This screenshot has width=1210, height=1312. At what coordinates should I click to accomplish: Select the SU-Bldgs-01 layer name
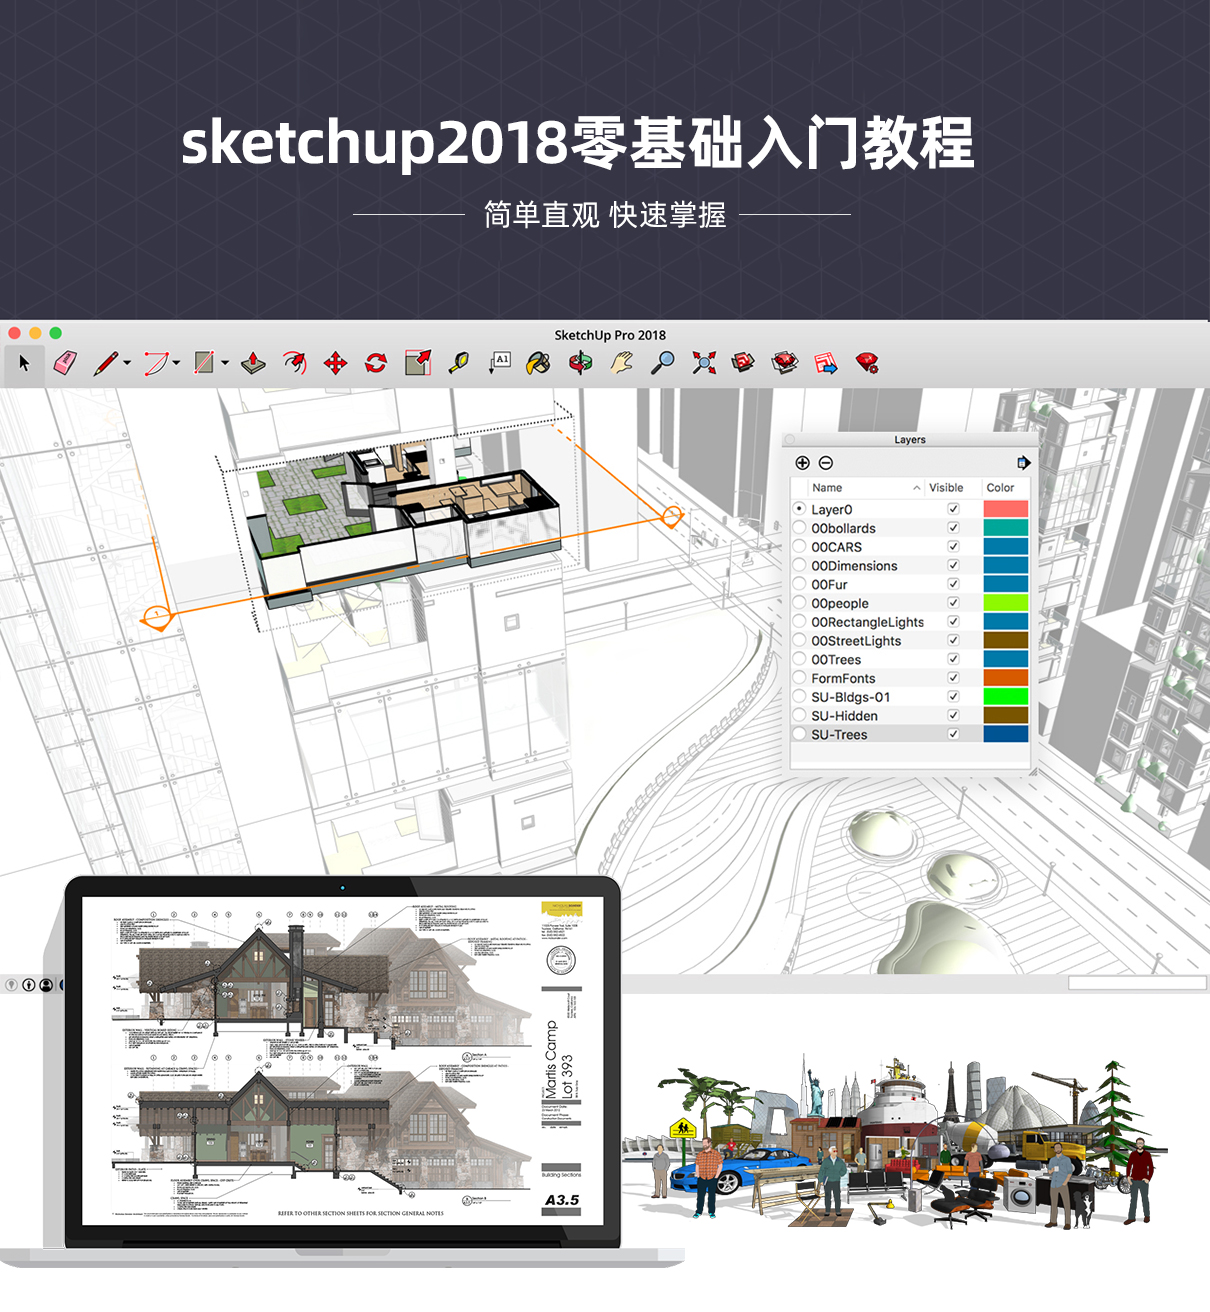[x=850, y=697]
